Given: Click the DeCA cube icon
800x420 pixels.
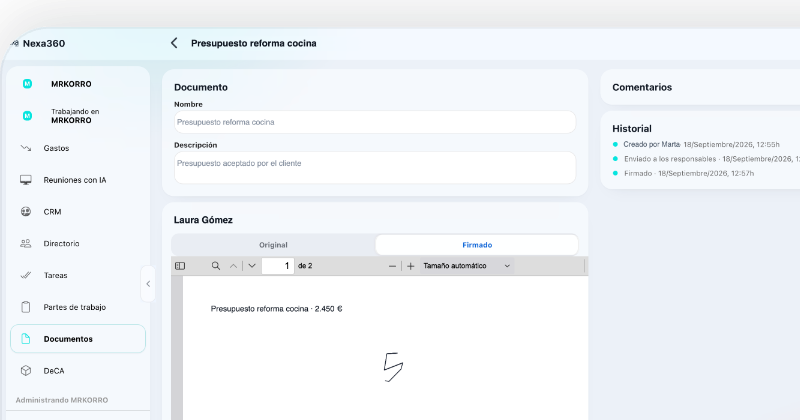Looking at the screenshot, I should [x=26, y=370].
